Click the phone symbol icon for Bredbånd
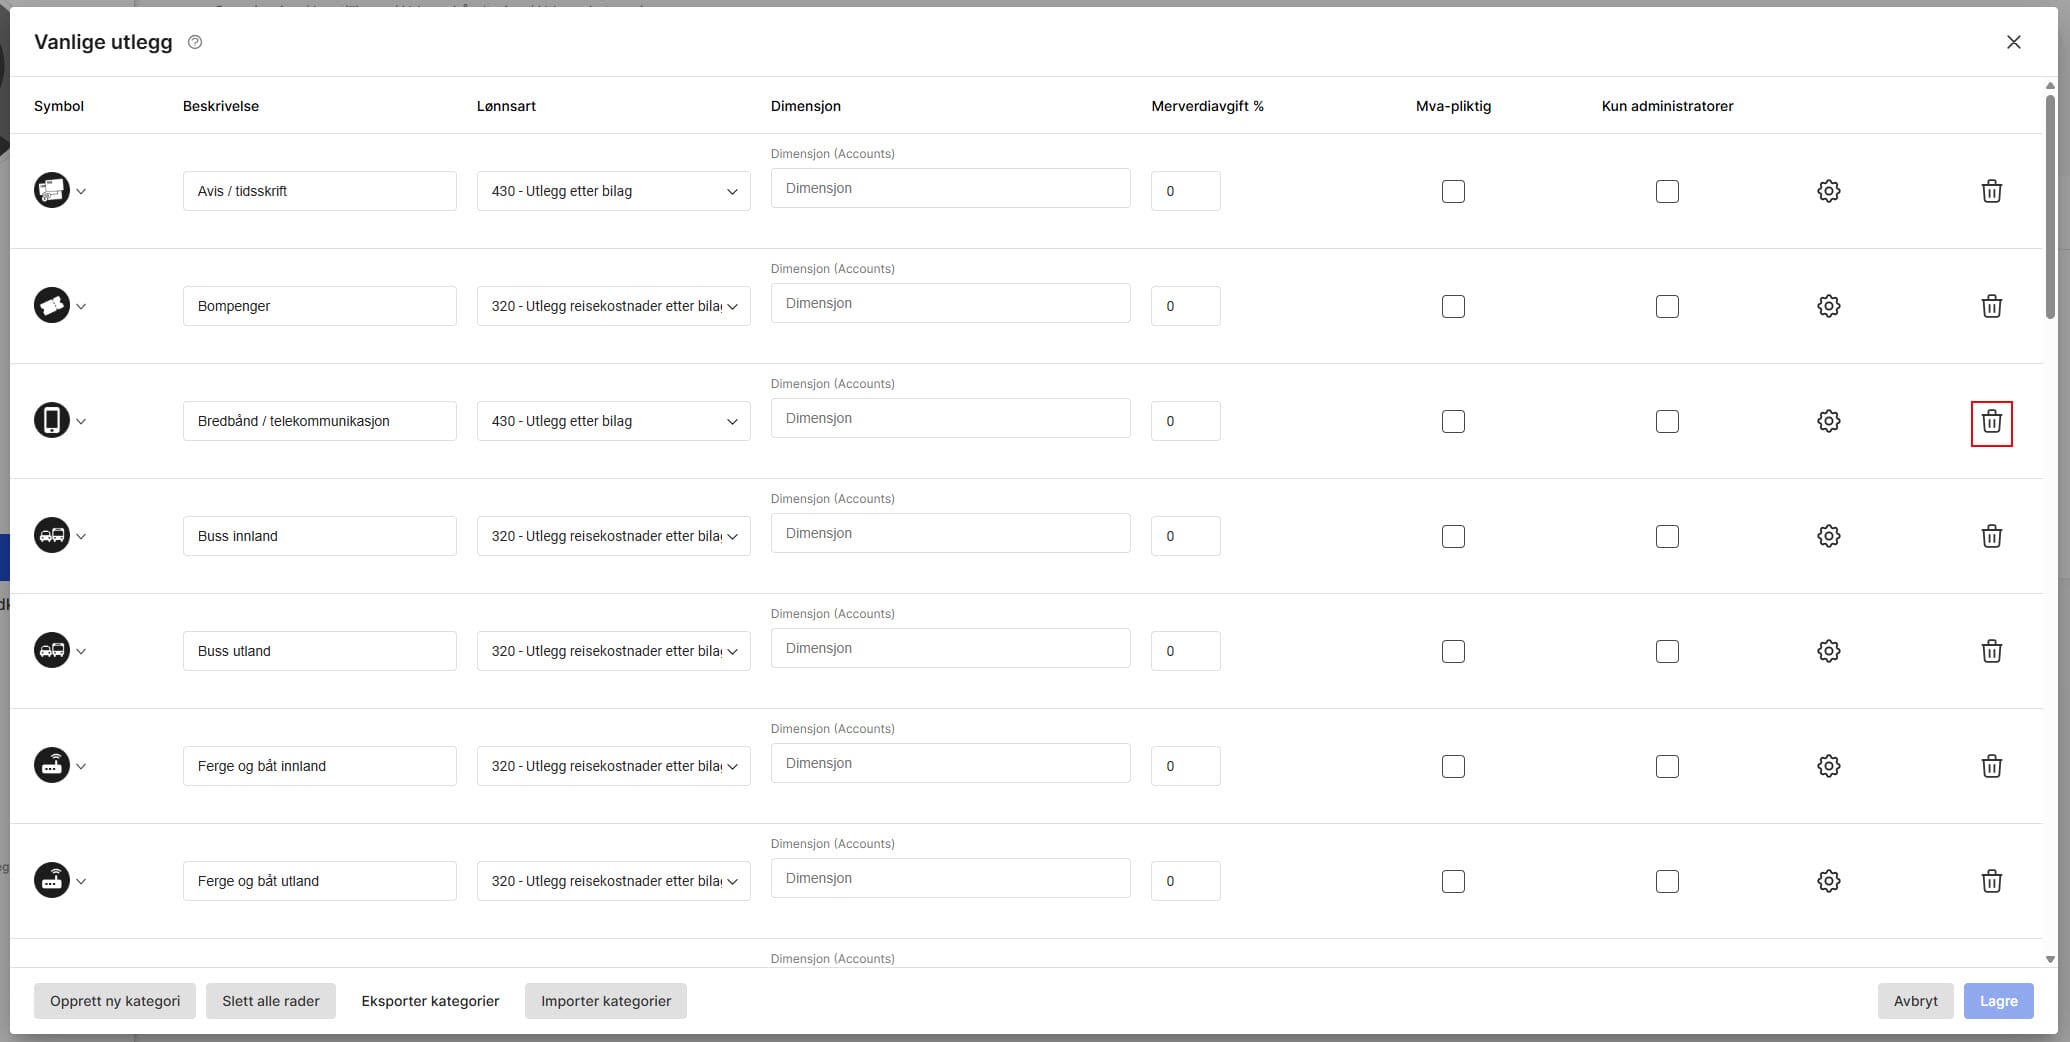This screenshot has height=1042, width=2070. coord(52,421)
